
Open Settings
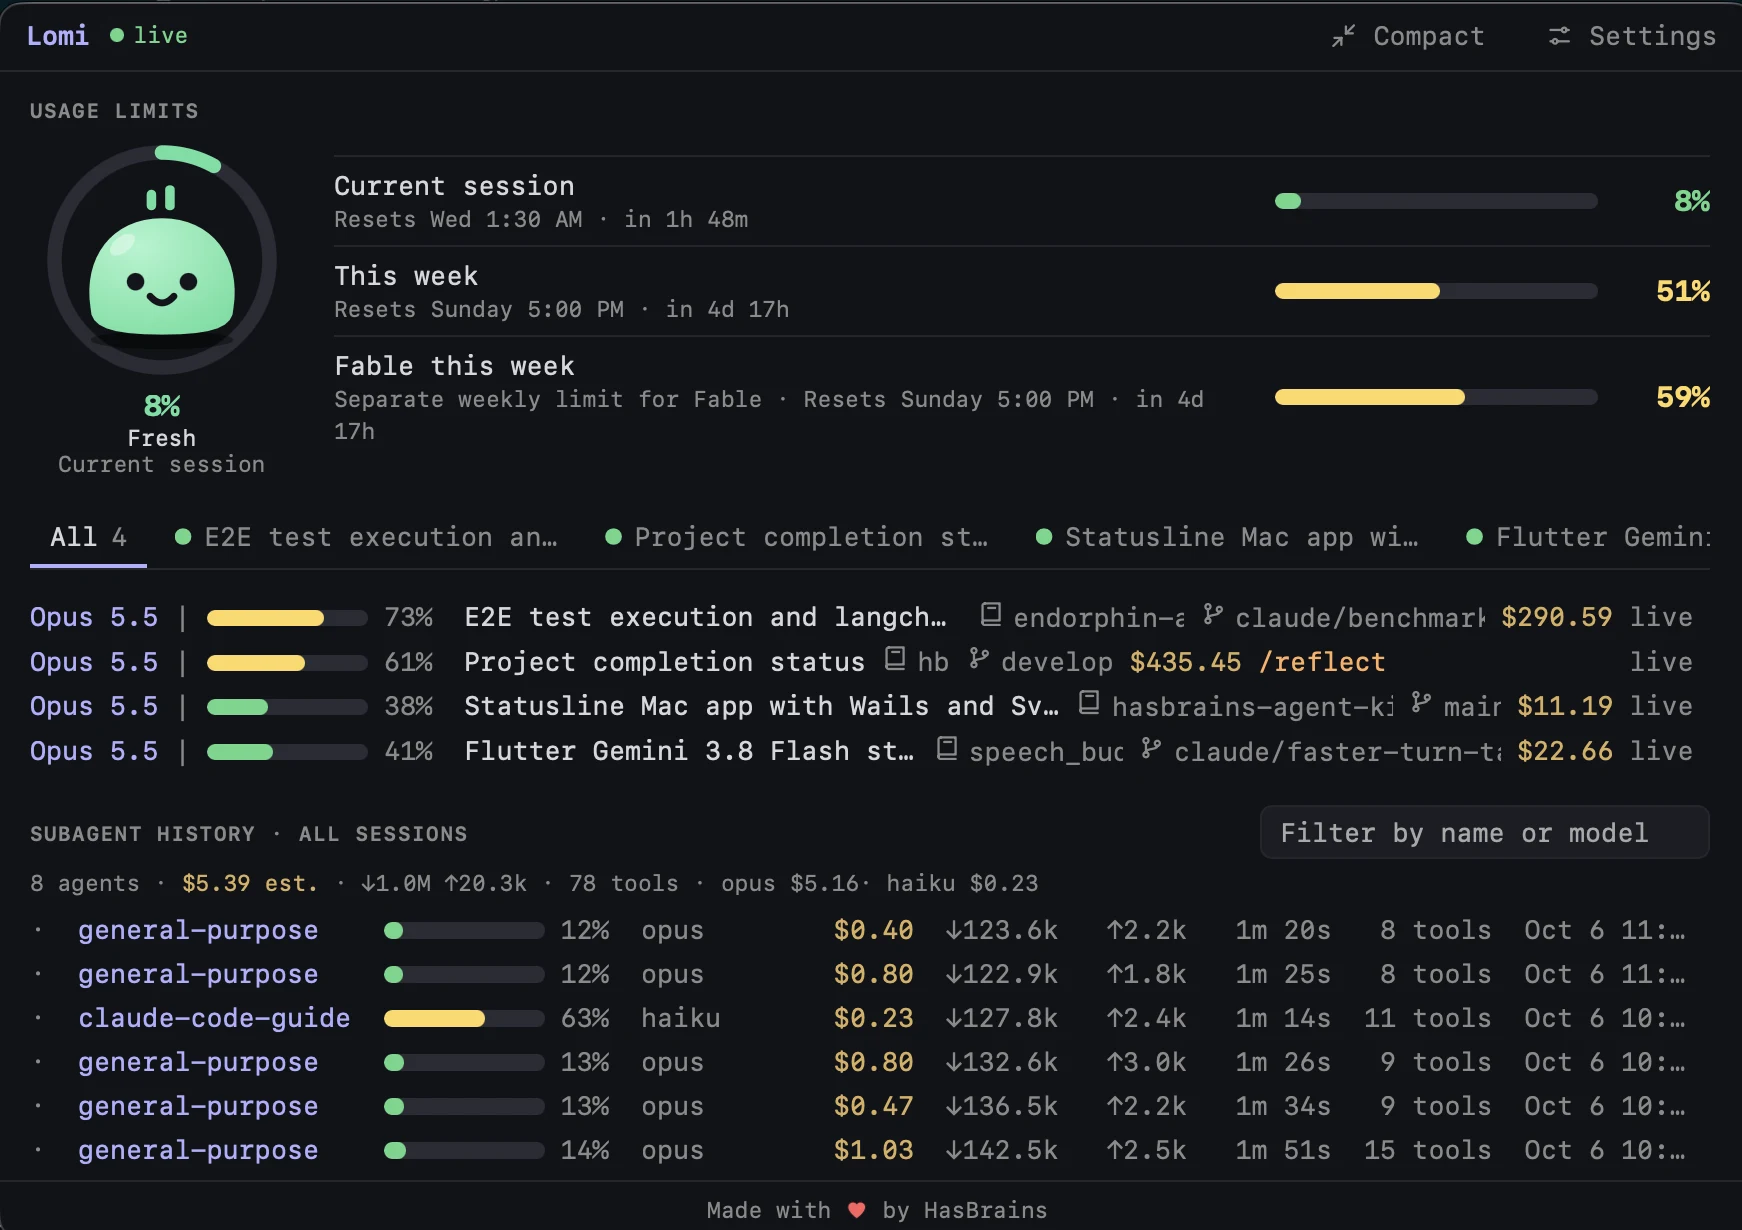coord(1632,37)
